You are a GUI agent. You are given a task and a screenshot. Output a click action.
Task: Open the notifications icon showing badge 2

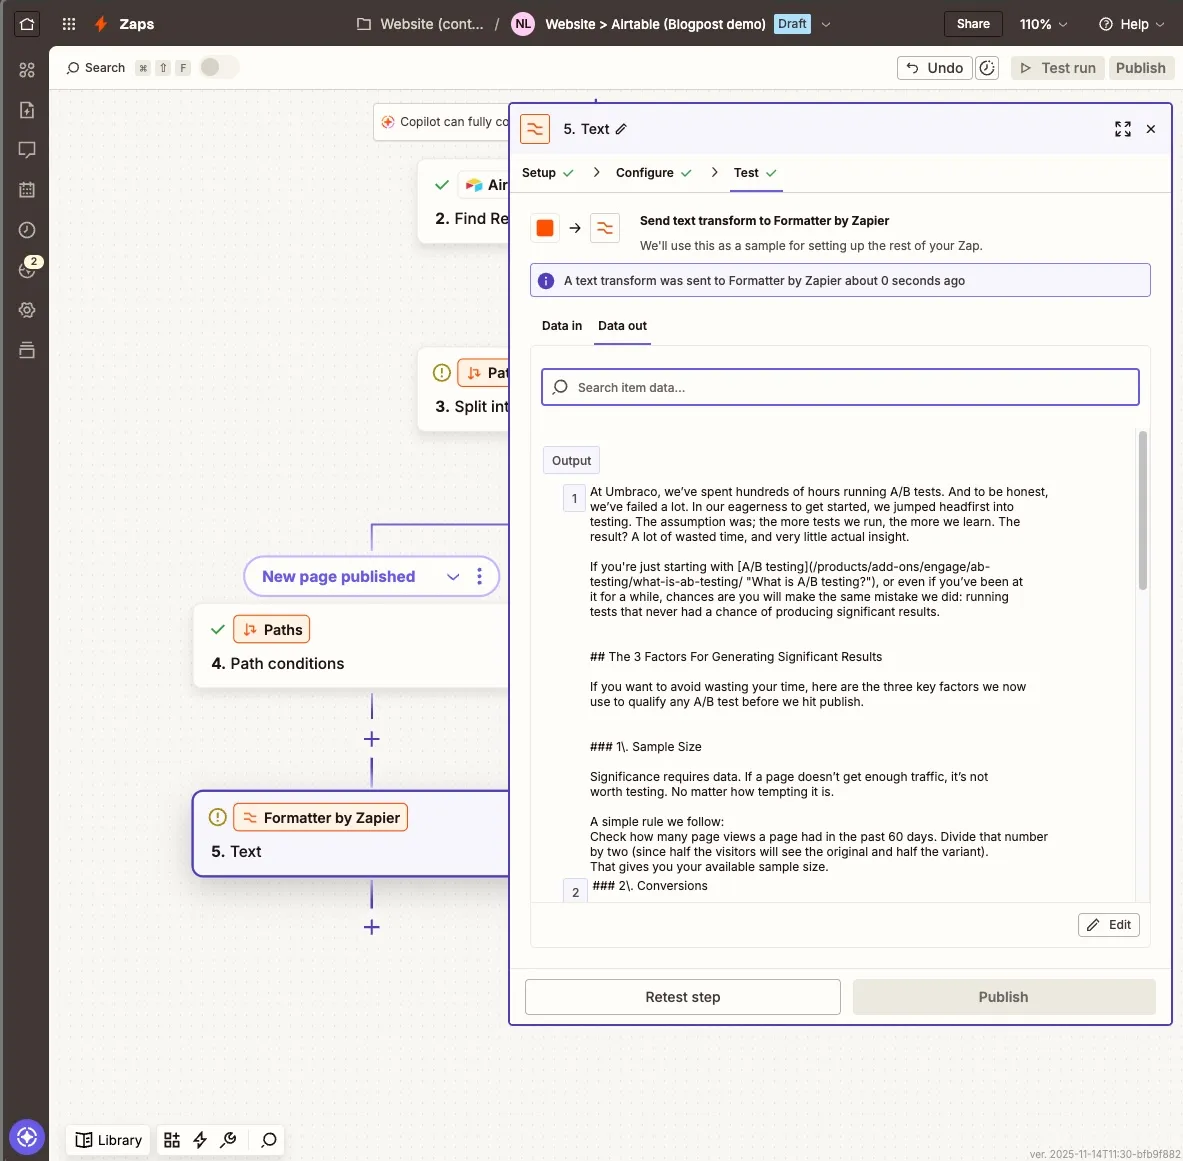27,270
